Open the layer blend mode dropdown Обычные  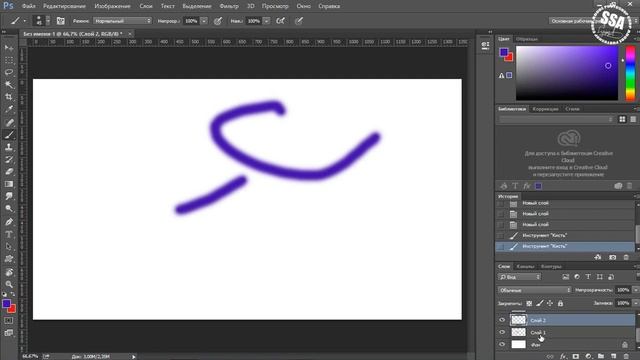(x=534, y=290)
